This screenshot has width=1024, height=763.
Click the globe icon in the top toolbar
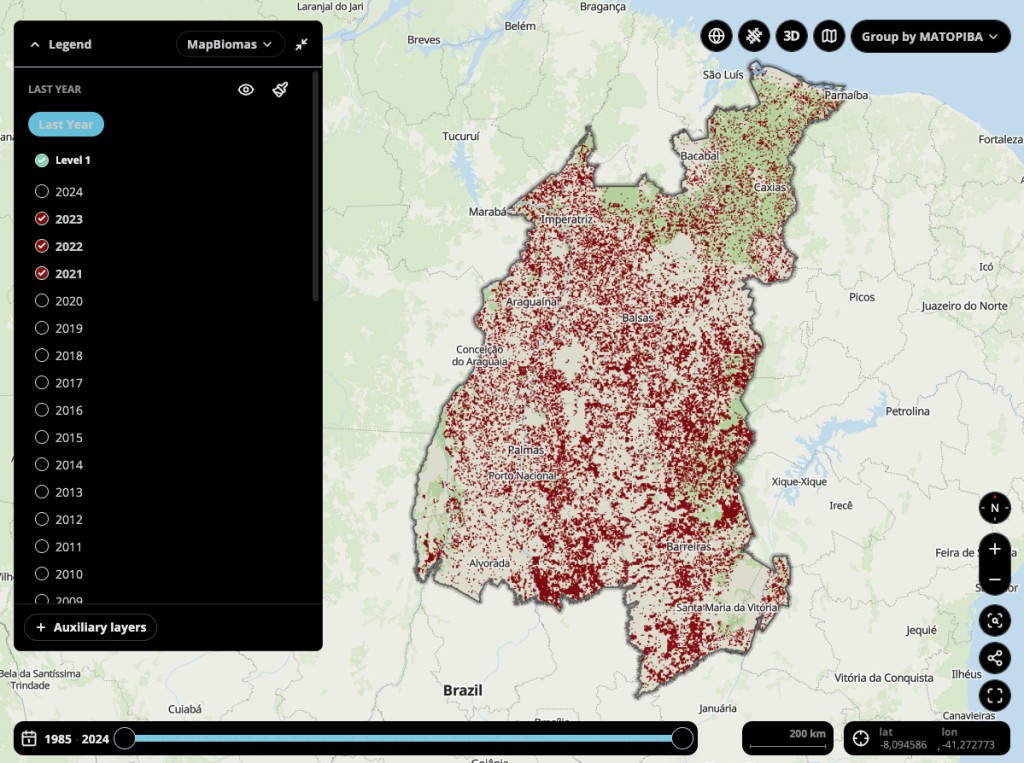tap(716, 37)
